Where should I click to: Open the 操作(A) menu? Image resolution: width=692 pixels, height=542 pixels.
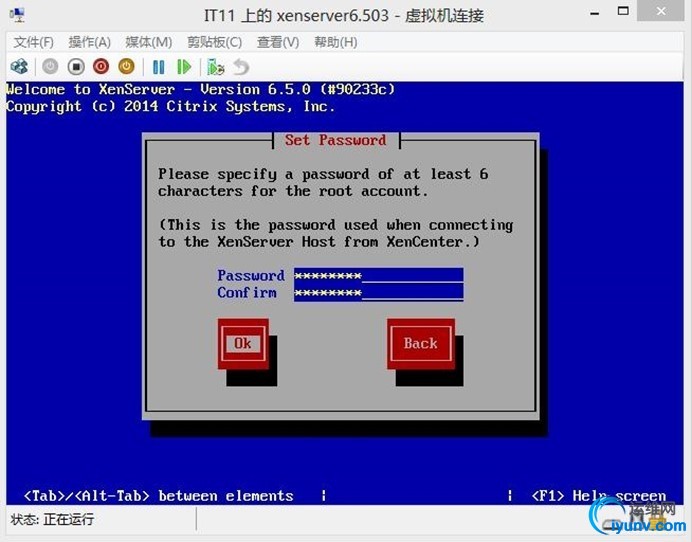(x=90, y=42)
